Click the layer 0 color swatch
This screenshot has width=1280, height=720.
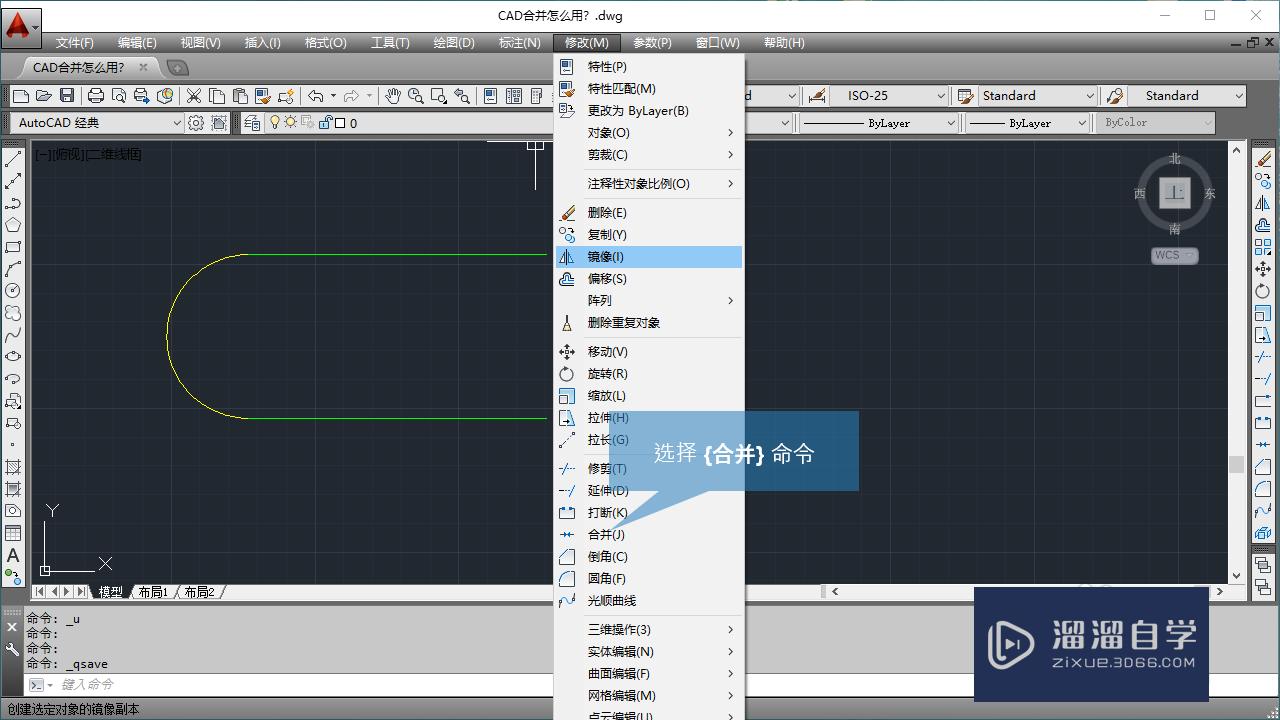pyautogui.click(x=340, y=123)
